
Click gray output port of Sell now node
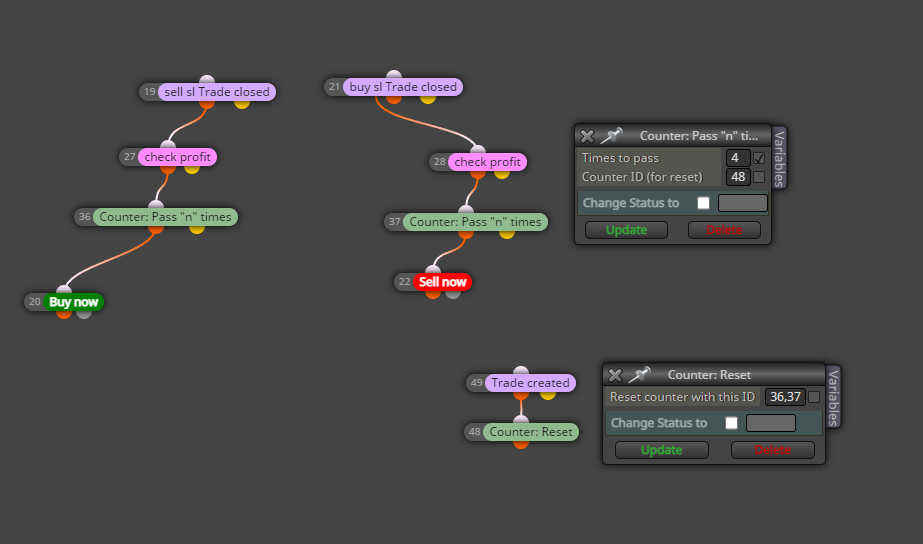pos(453,294)
